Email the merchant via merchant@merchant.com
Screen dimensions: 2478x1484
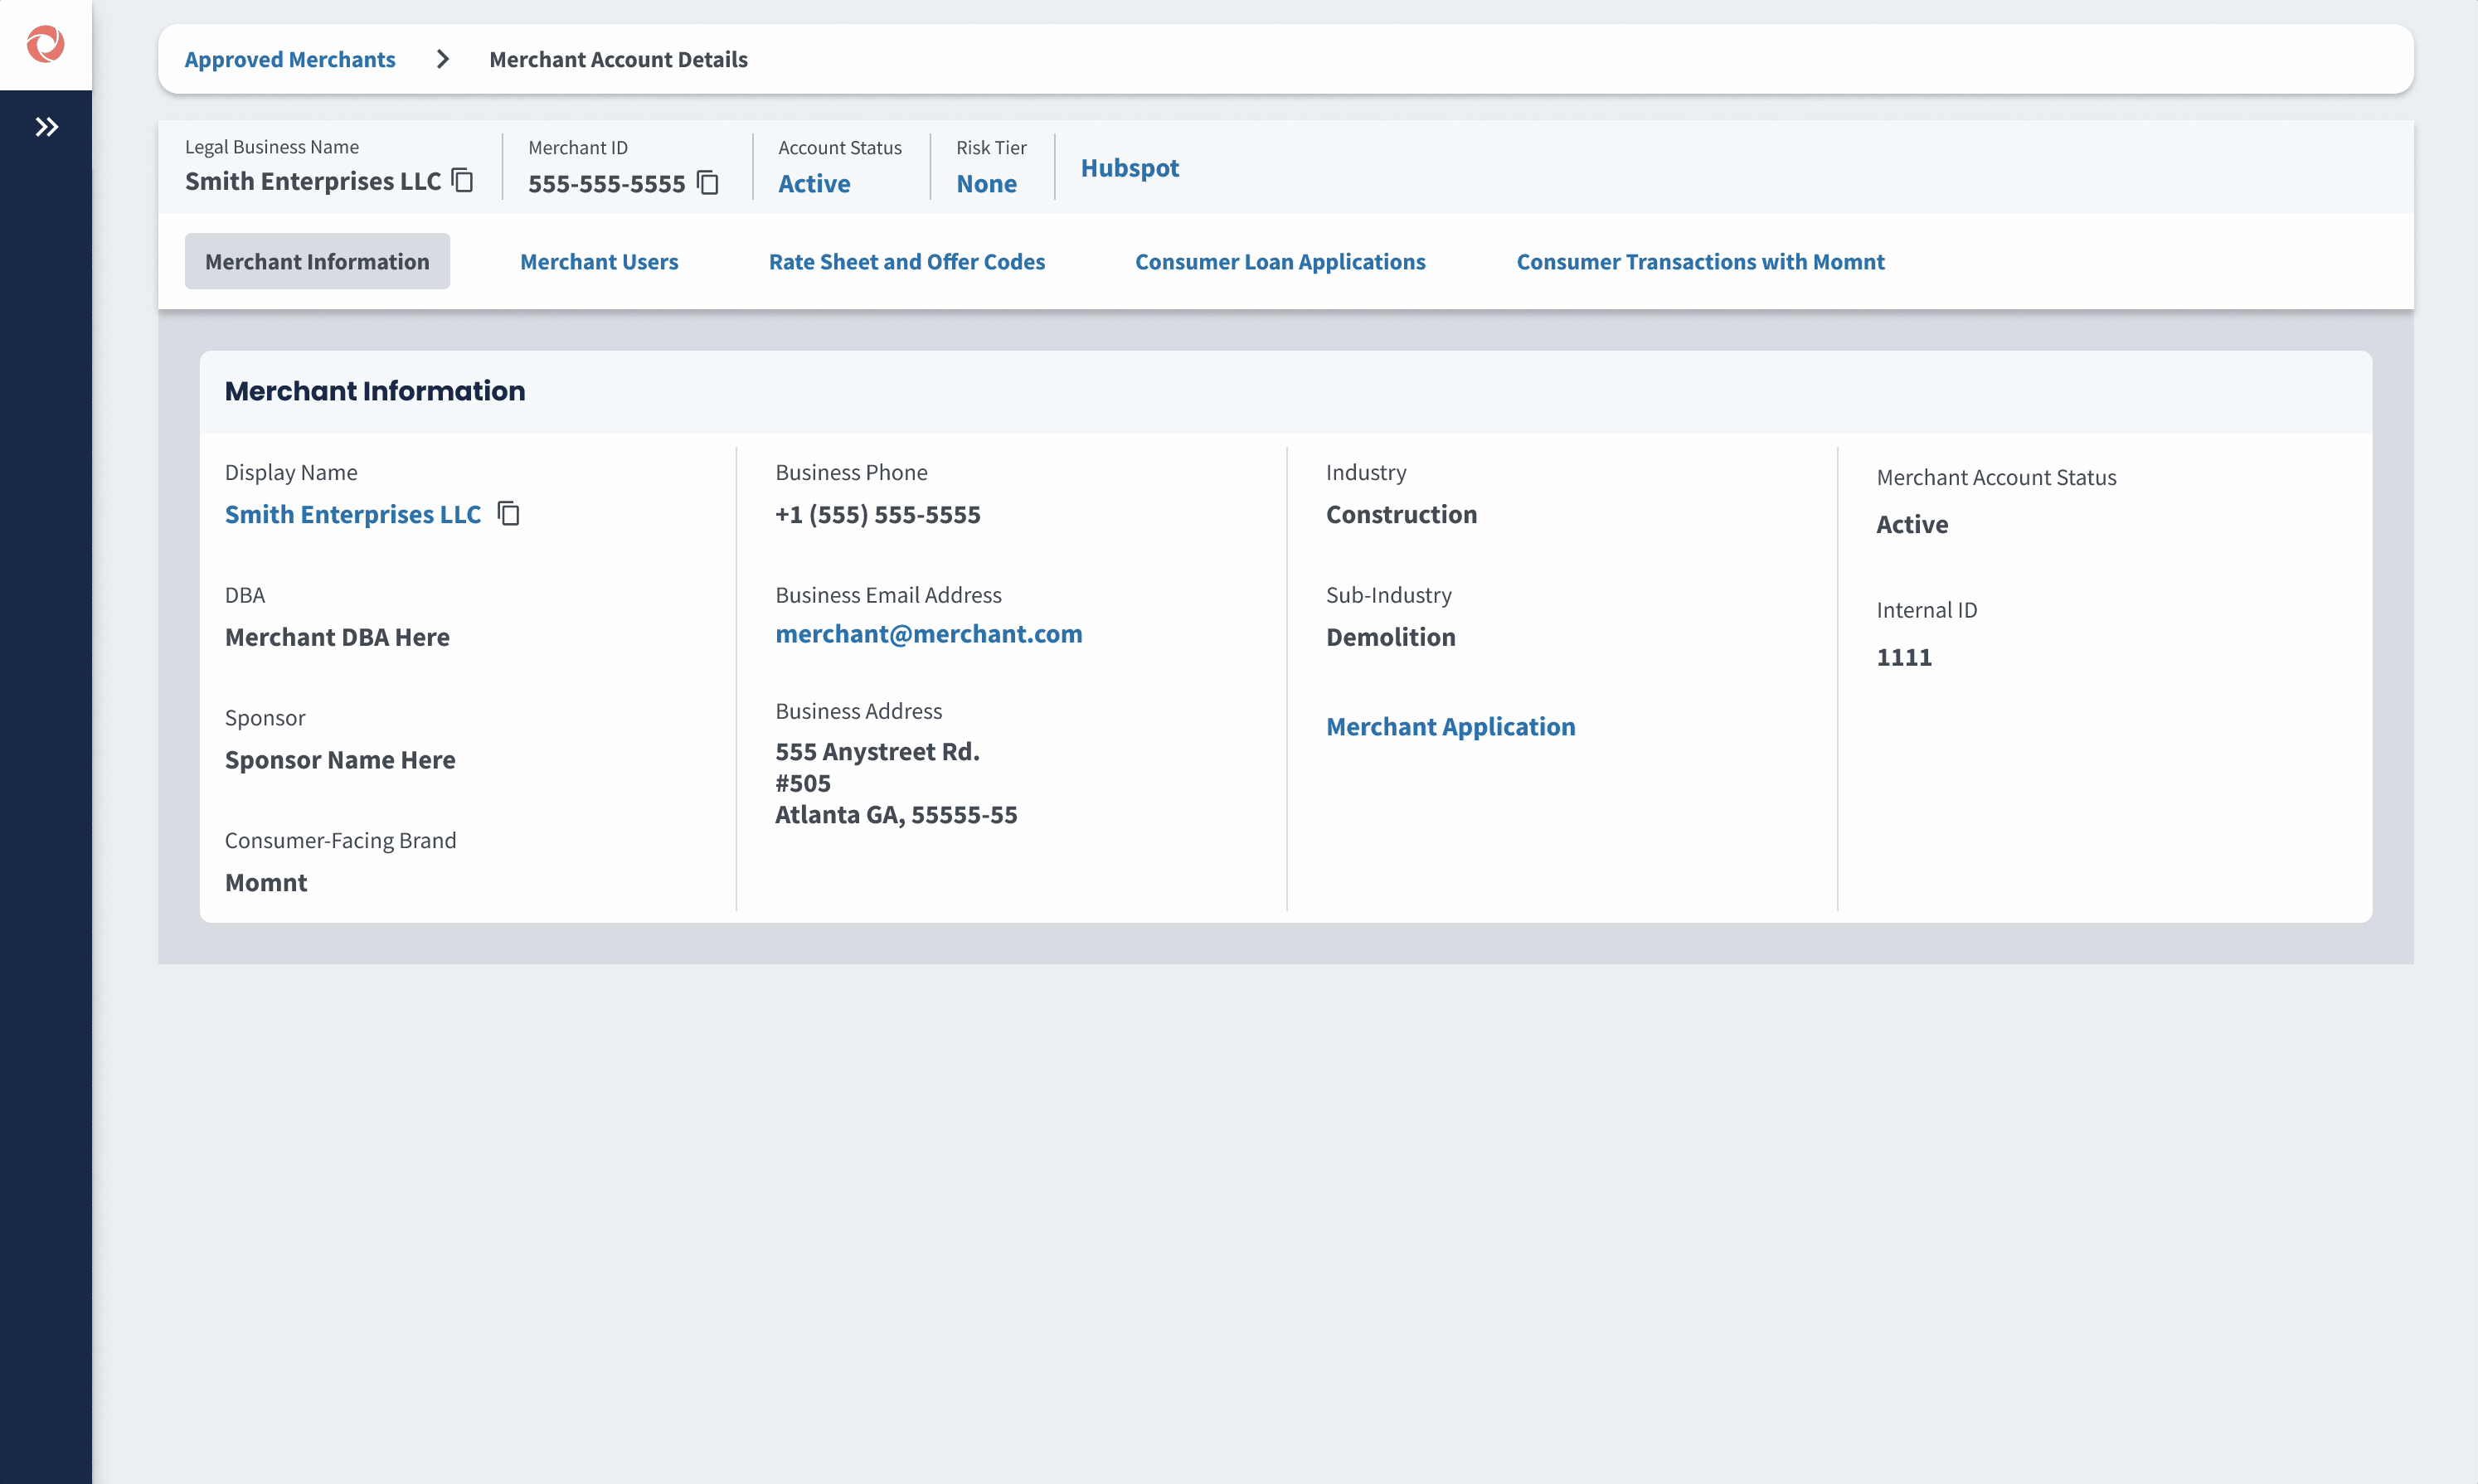coord(928,633)
